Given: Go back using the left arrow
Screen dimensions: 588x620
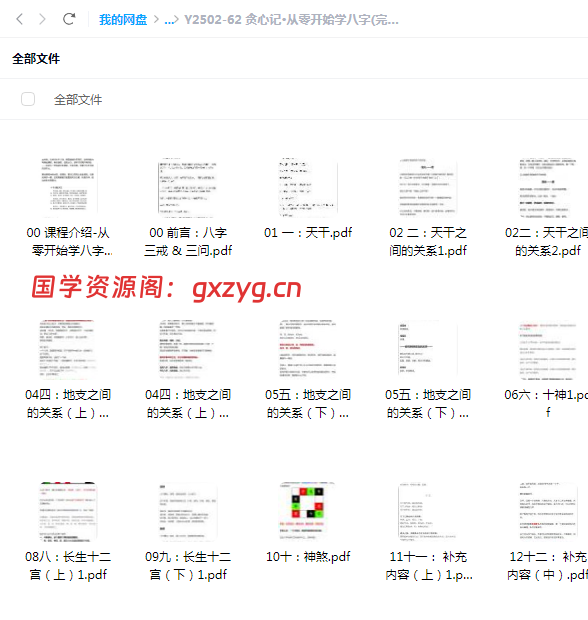Looking at the screenshot, I should click(19, 19).
